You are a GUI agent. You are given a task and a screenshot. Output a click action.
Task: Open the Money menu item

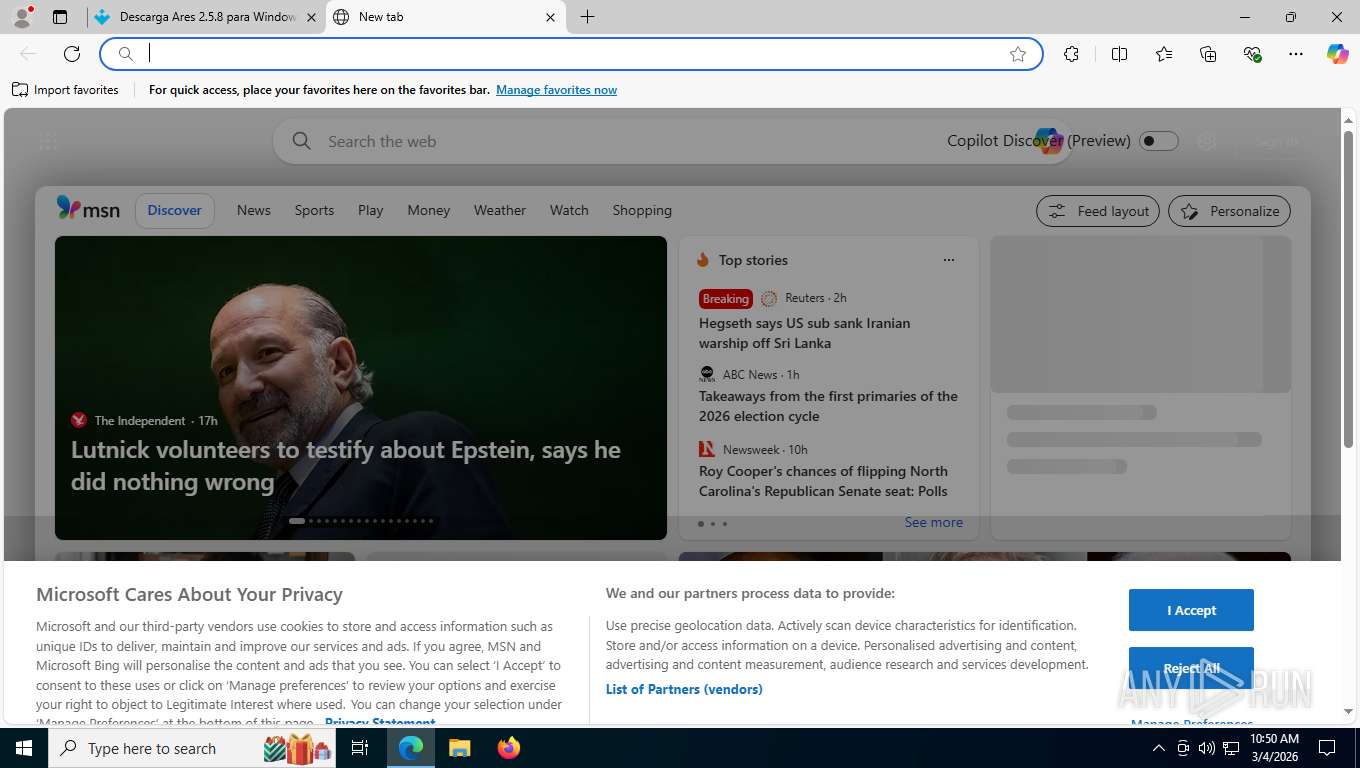[x=429, y=210]
